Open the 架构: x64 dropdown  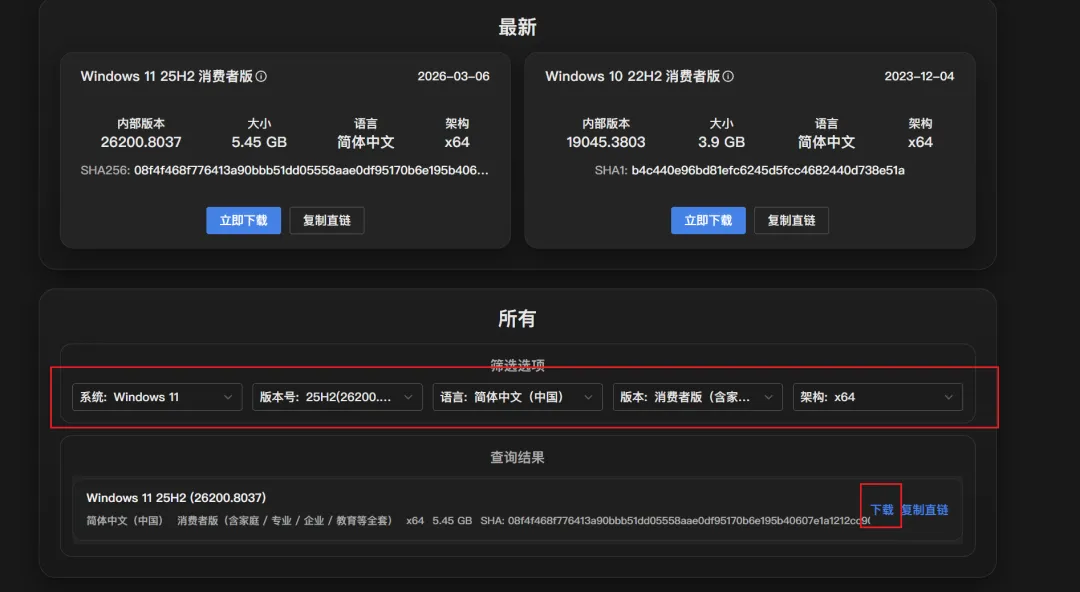point(878,397)
